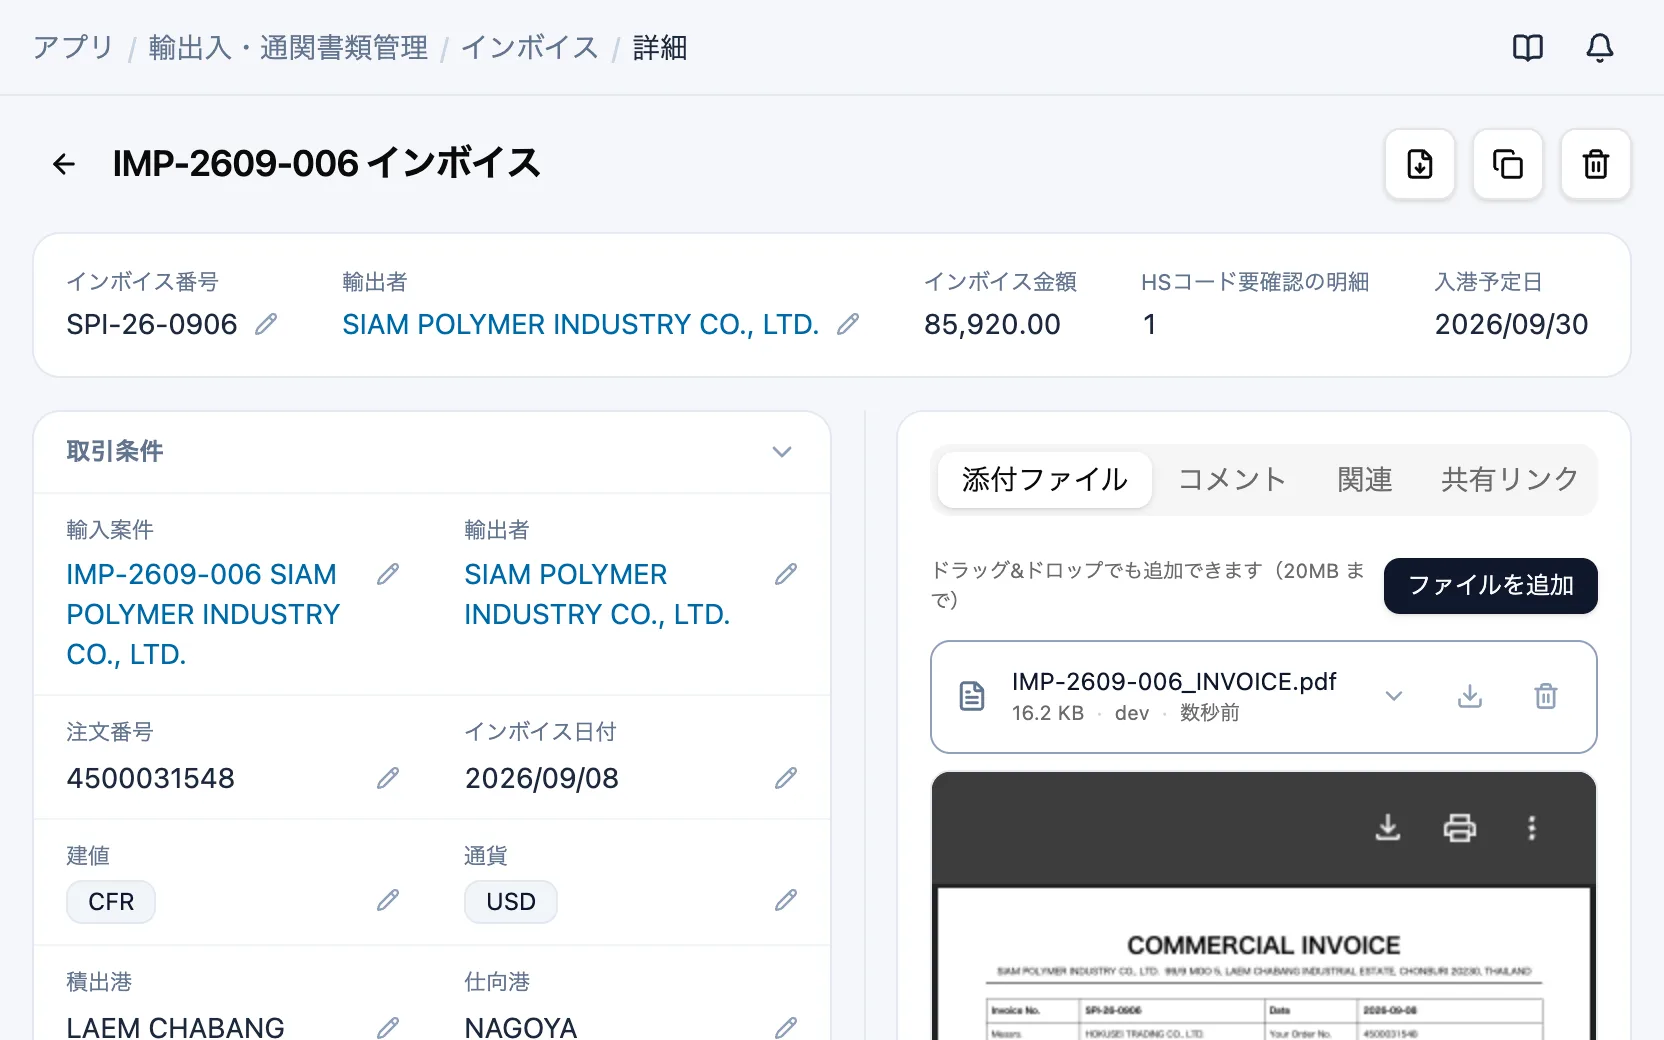Go to 輸出入・通関書類管理 breadcrumb
Screen dimensions: 1664x1040
tap(288, 48)
